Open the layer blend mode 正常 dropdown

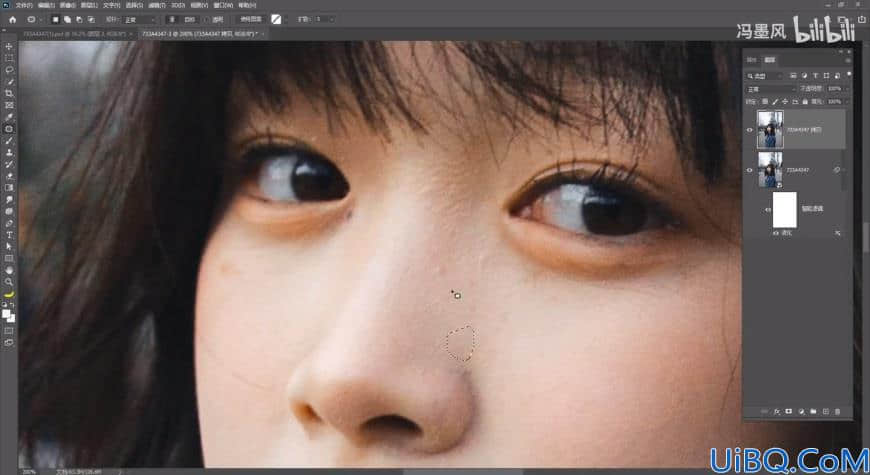[771, 89]
